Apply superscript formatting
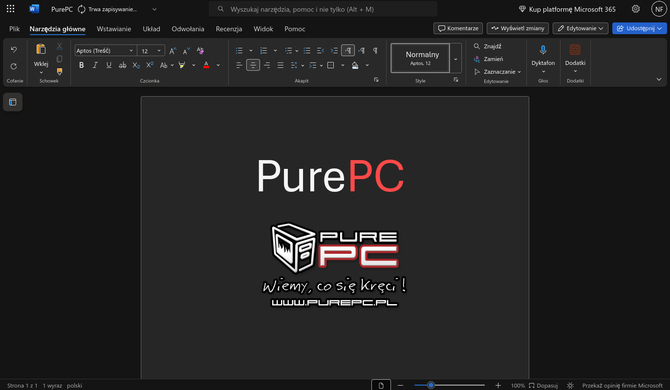Viewport: 670px width, 390px height. pos(150,65)
